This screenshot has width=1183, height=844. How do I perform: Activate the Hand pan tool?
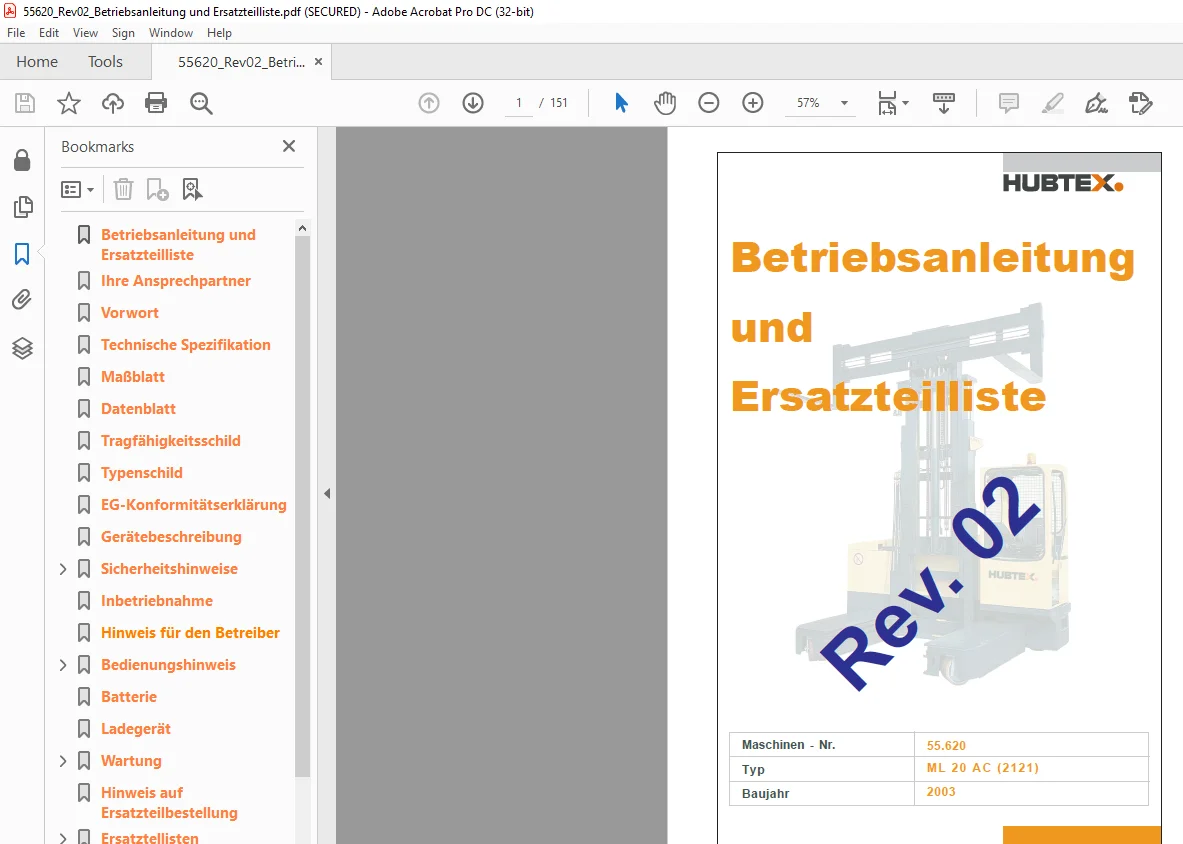click(665, 103)
